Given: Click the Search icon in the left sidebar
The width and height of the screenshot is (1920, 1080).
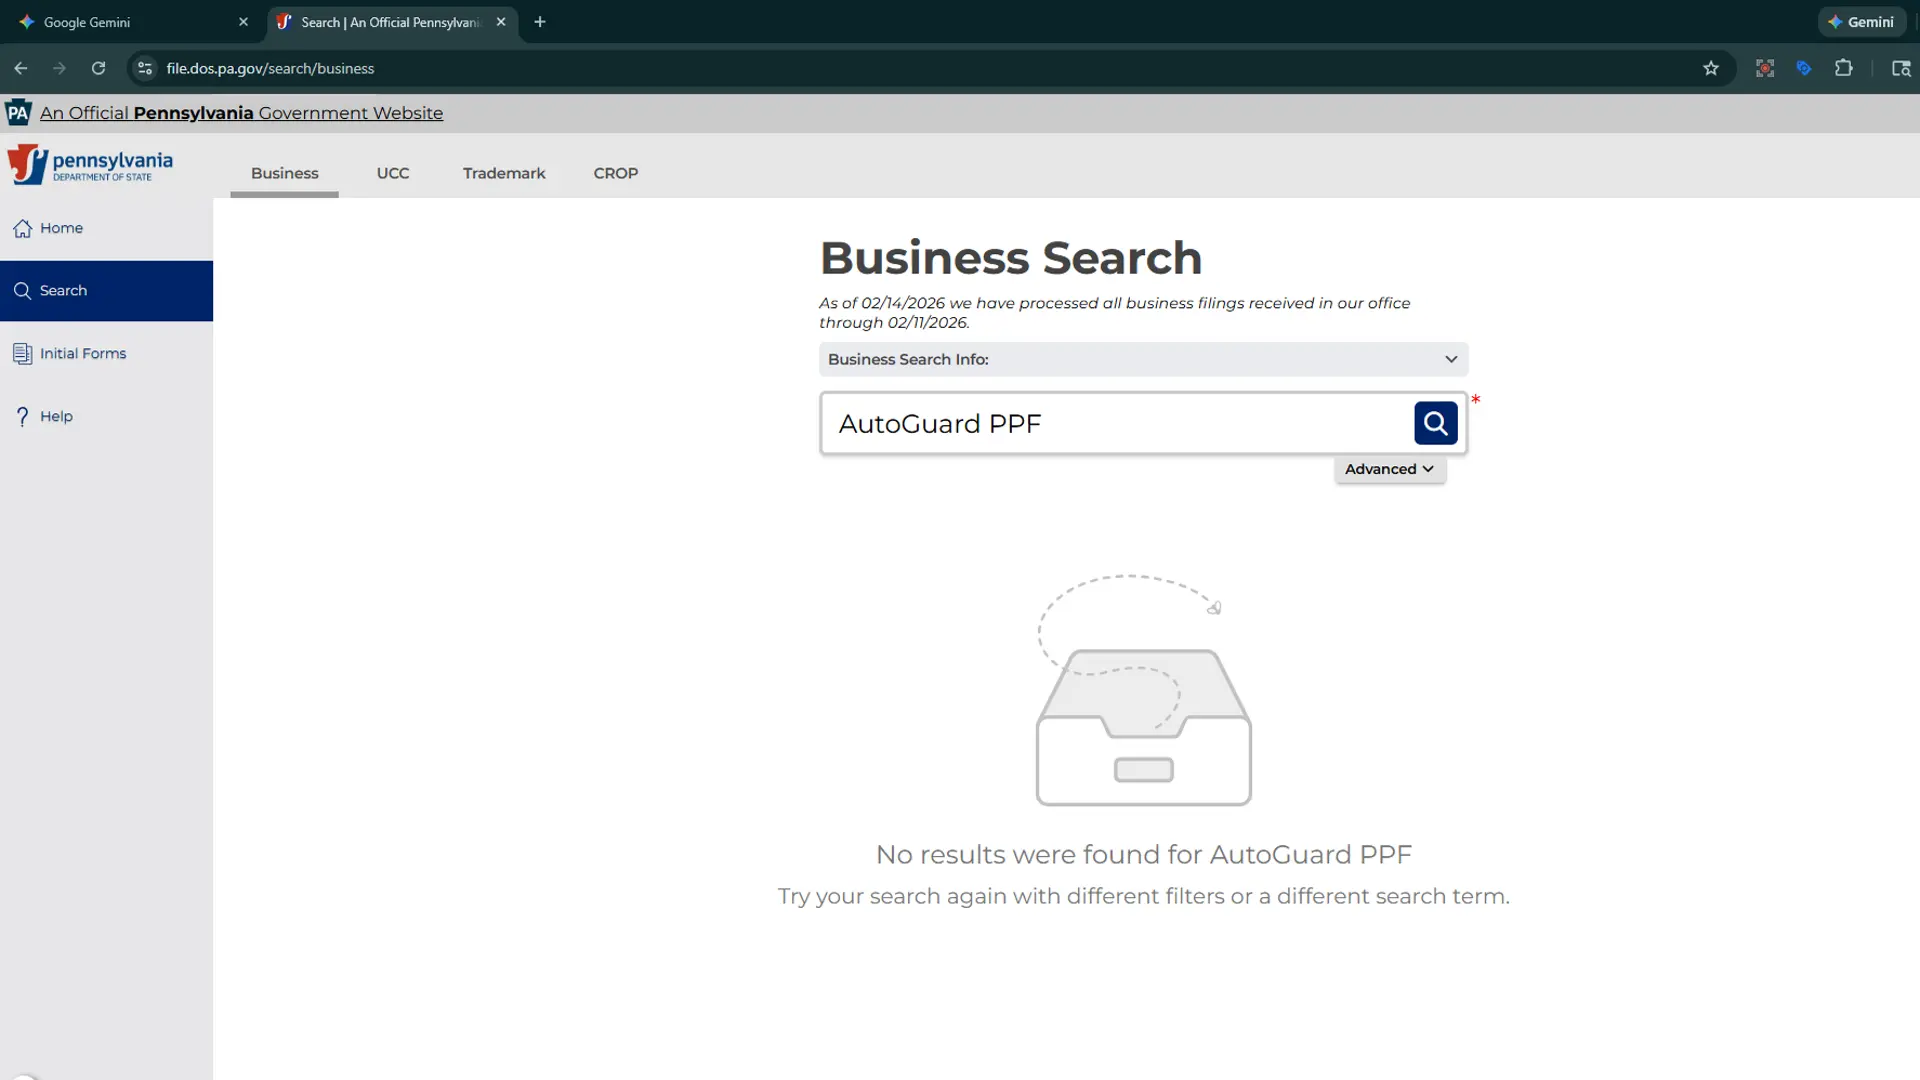Looking at the screenshot, I should 22,290.
